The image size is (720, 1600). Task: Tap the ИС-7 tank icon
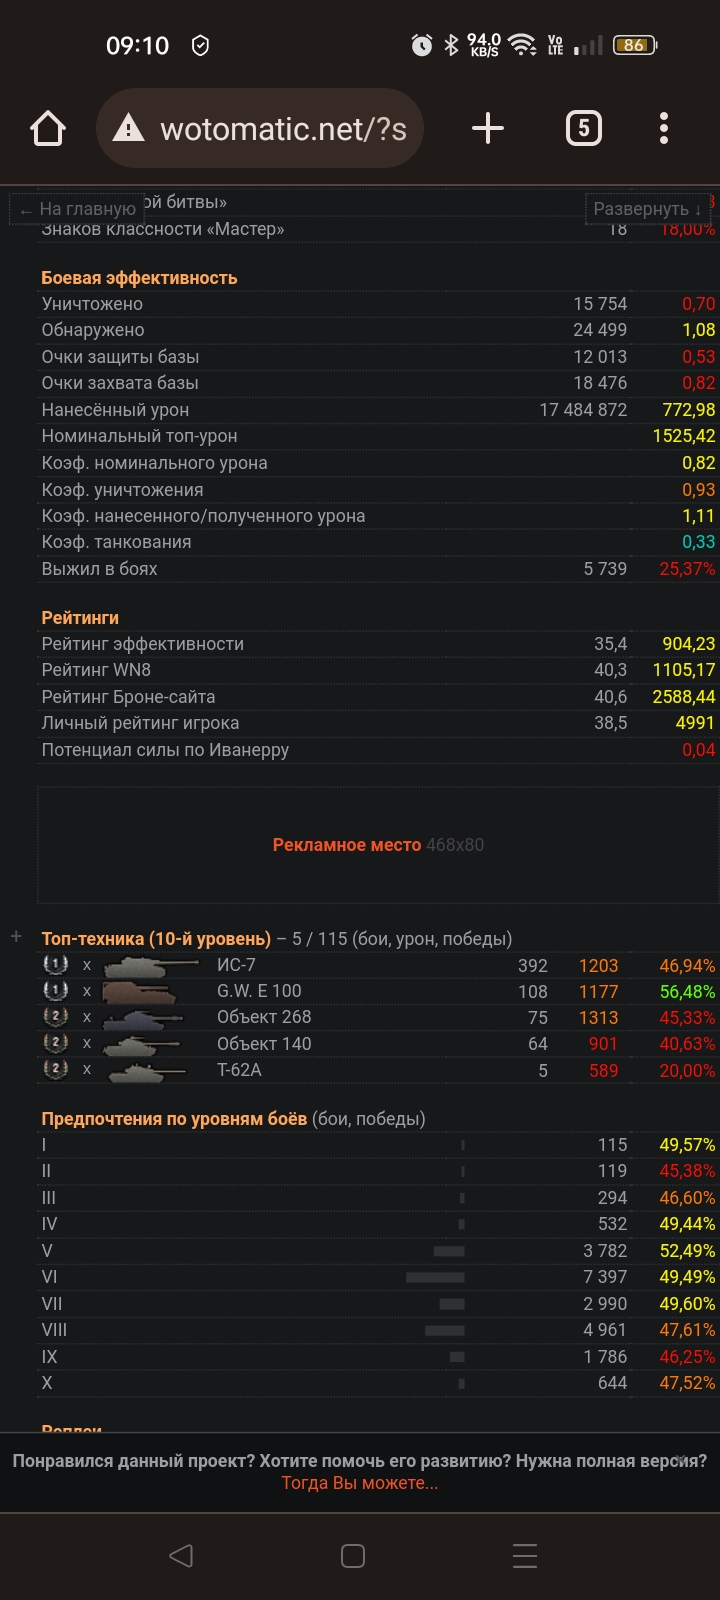150,965
